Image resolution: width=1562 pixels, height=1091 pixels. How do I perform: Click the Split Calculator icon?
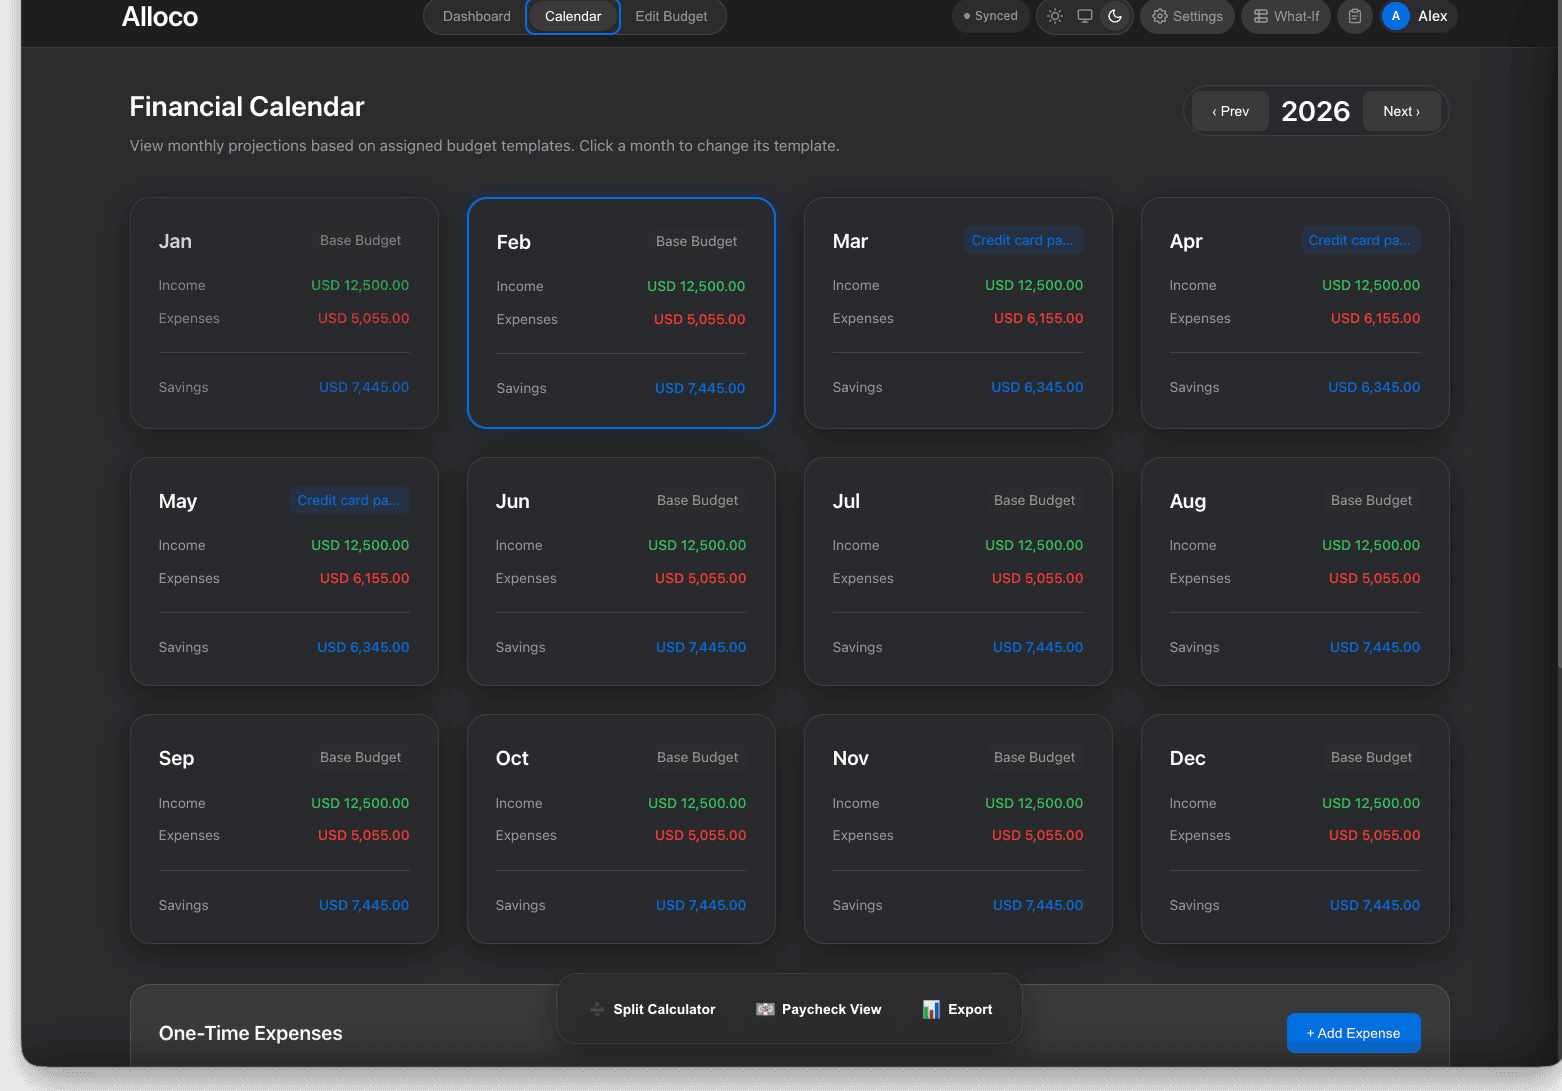[597, 1009]
